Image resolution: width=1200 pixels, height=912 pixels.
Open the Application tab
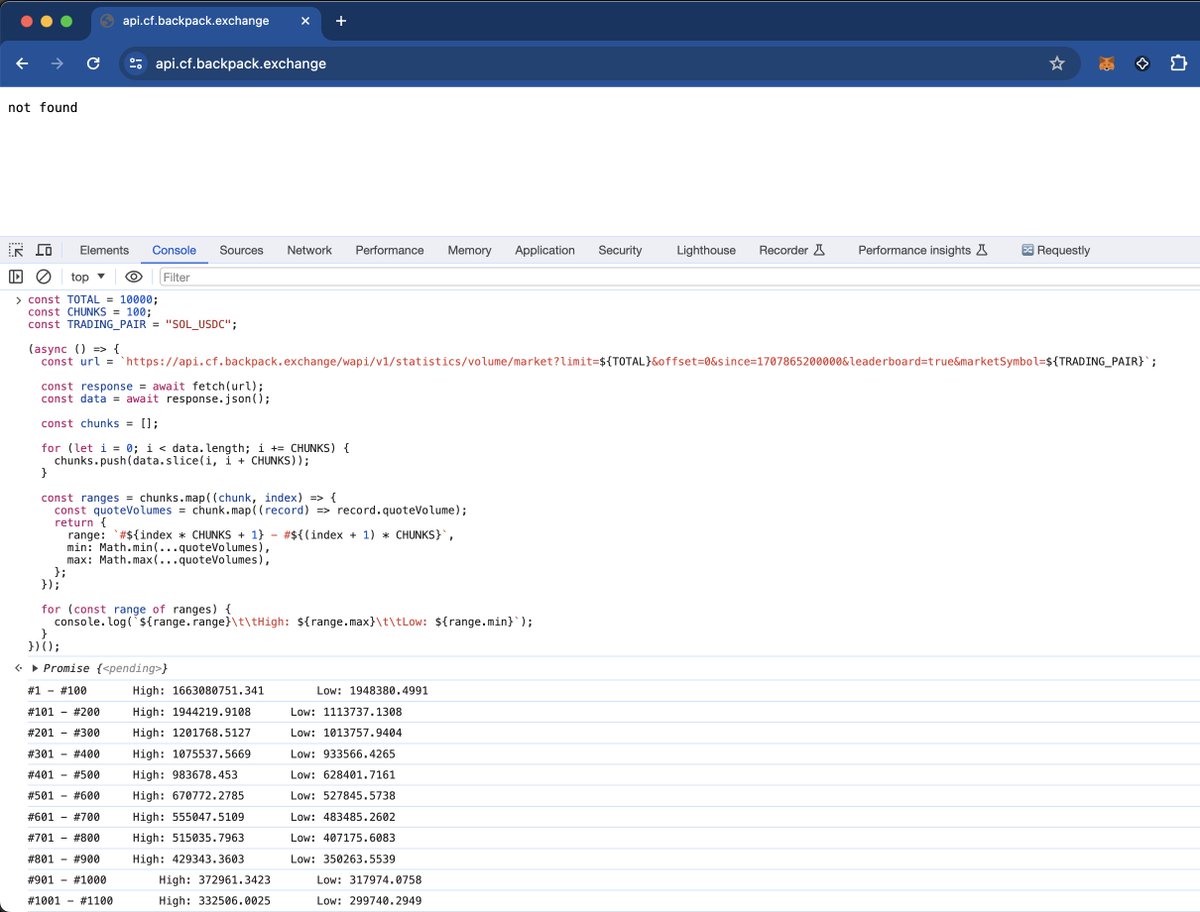click(x=545, y=250)
